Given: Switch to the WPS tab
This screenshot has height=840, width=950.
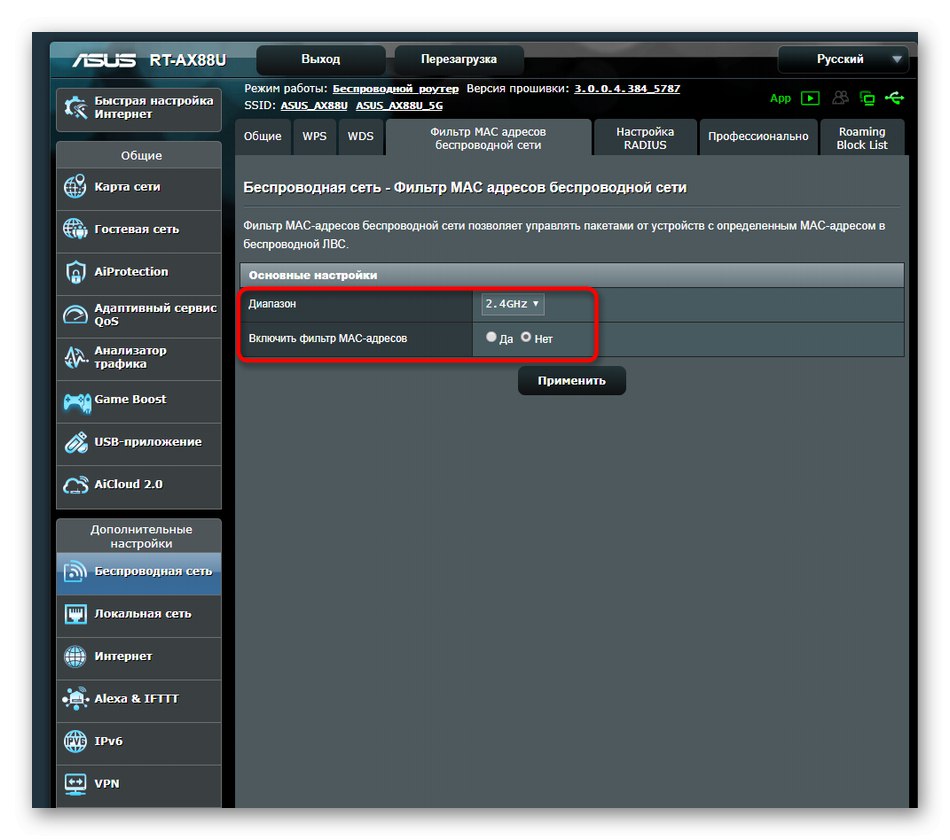Looking at the screenshot, I should [314, 136].
